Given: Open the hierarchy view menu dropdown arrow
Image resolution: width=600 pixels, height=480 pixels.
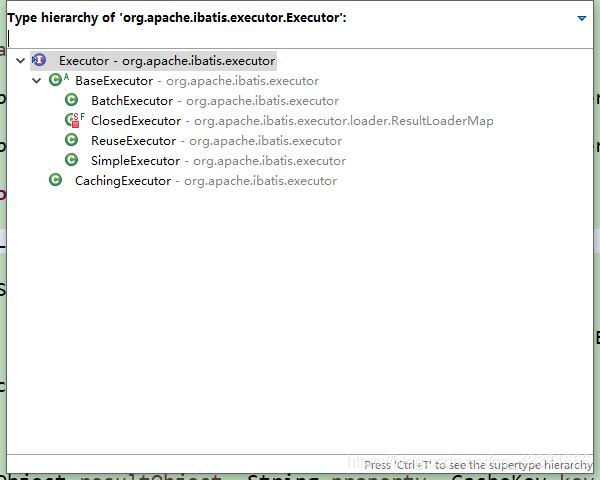Looking at the screenshot, I should point(582,18).
